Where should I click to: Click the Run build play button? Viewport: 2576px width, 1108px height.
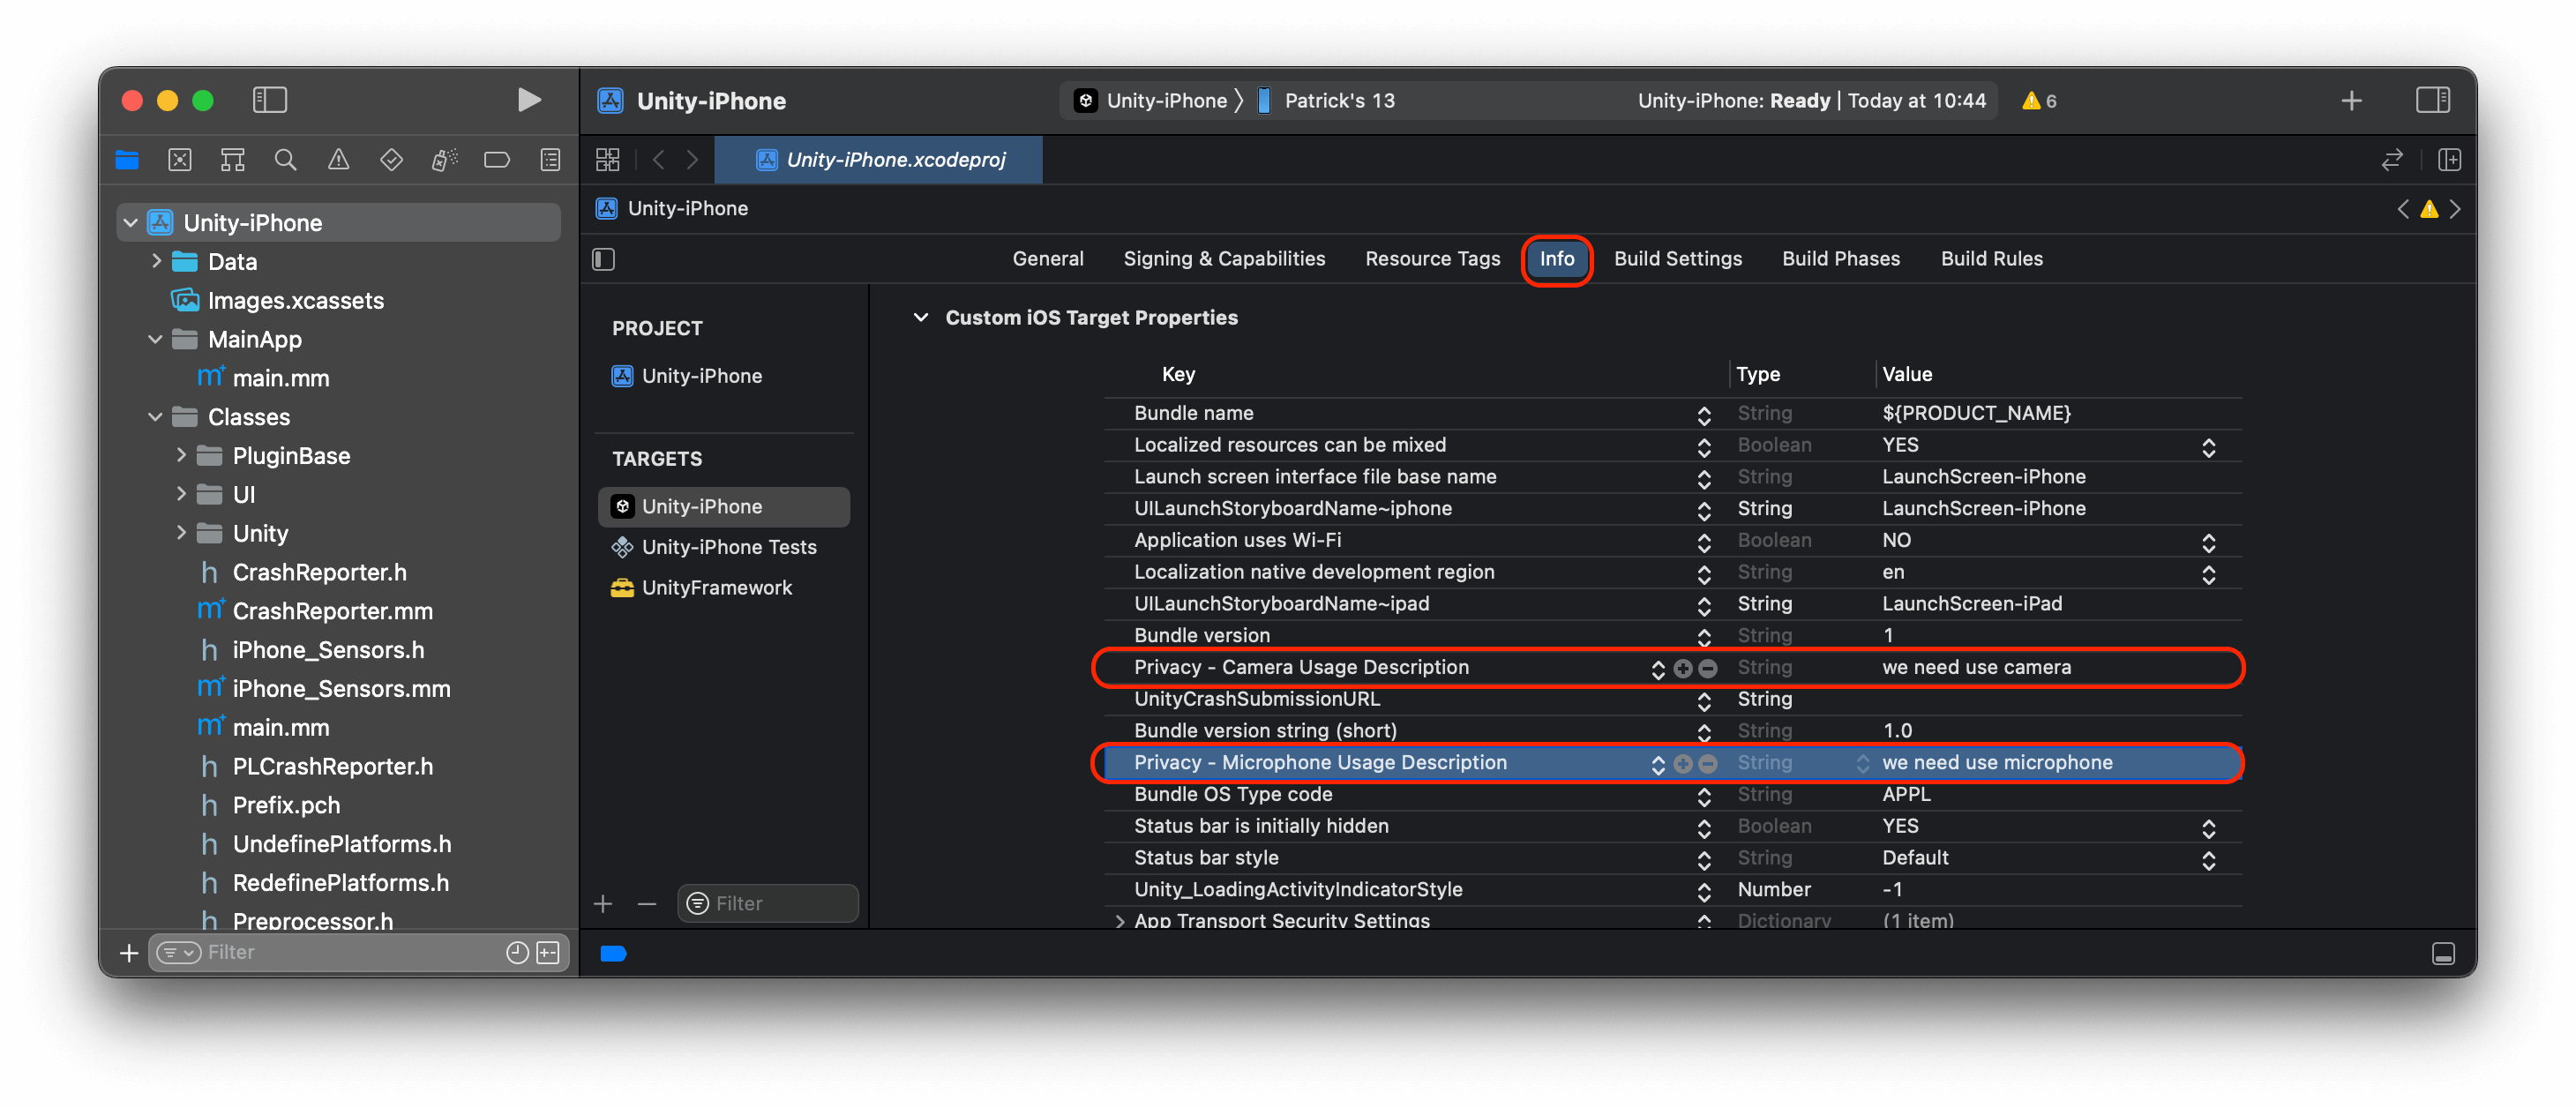coord(529,100)
